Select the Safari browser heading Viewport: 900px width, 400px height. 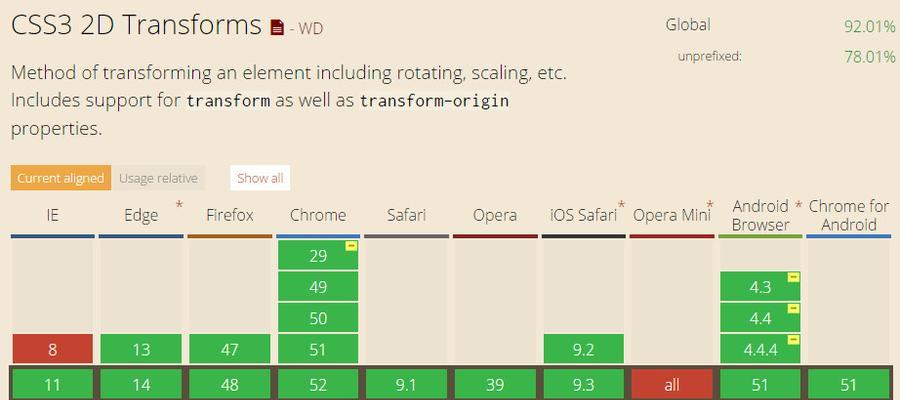[406, 215]
